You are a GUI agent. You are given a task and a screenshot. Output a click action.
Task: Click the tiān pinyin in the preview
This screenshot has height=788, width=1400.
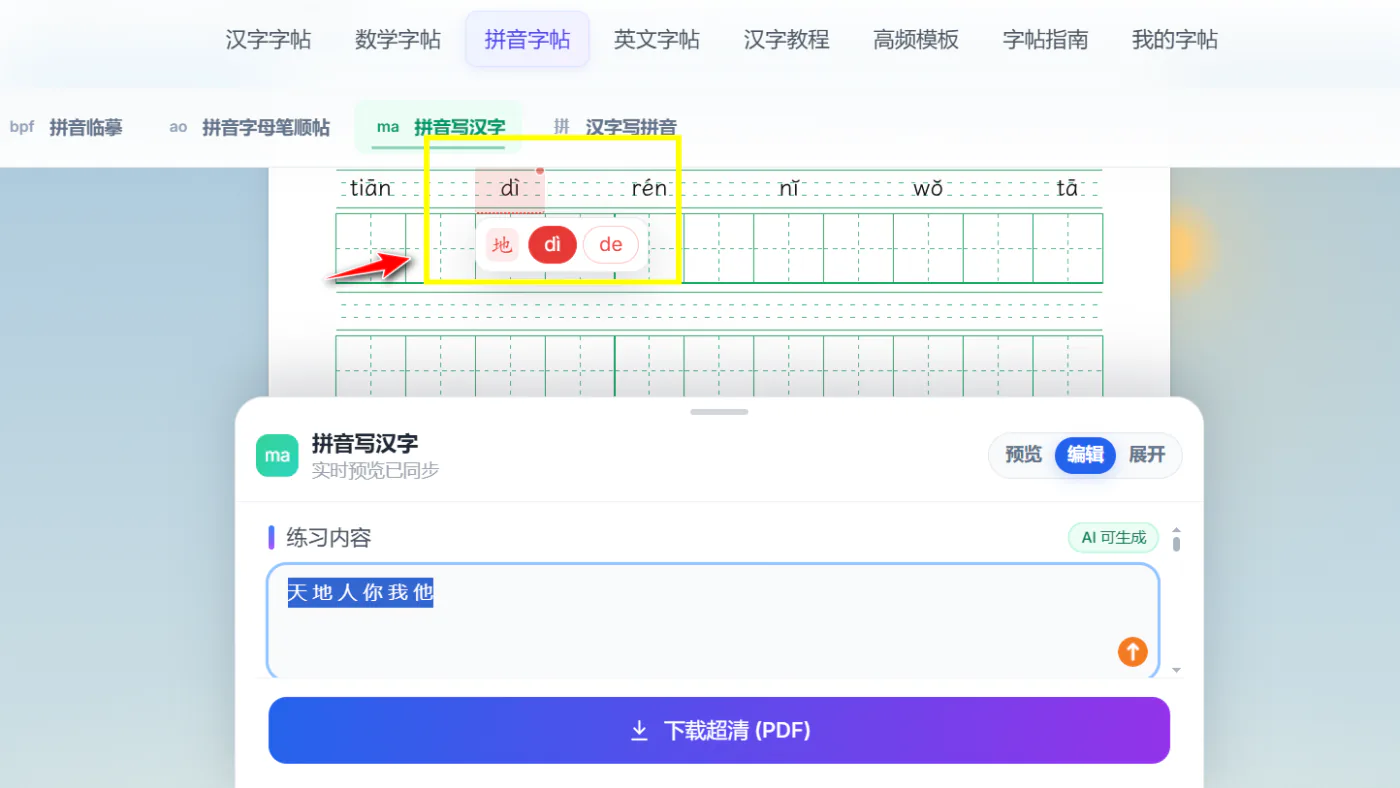(371, 188)
